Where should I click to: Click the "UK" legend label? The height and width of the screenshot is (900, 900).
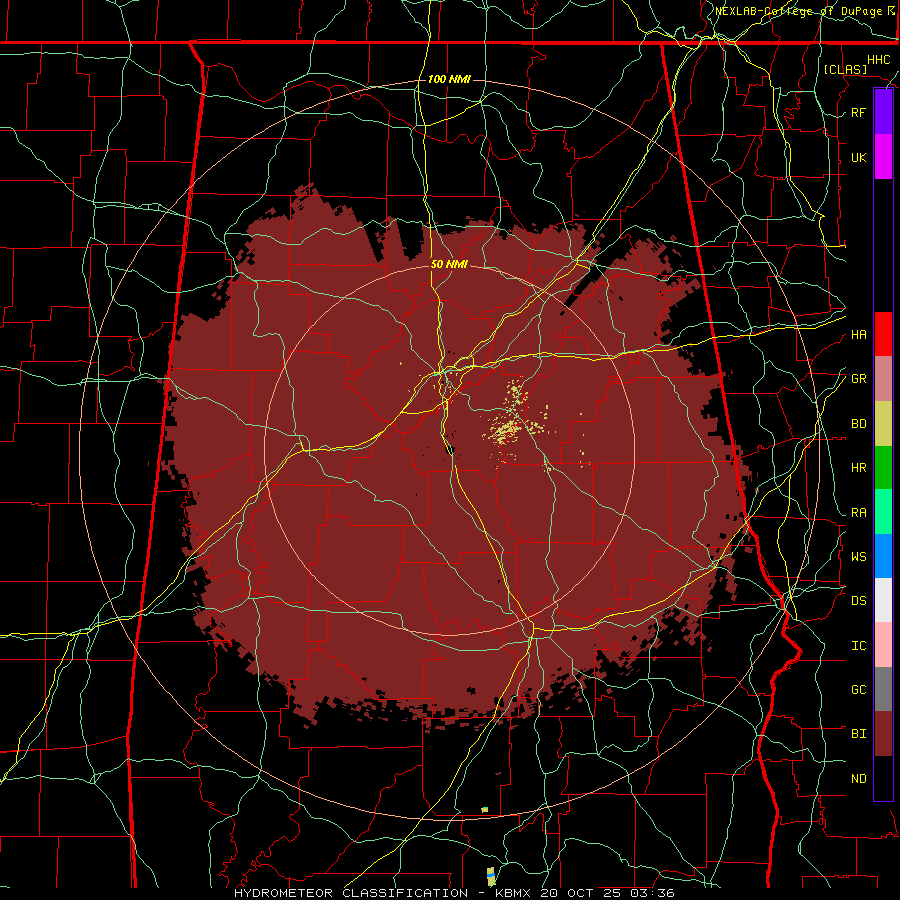pos(859,157)
